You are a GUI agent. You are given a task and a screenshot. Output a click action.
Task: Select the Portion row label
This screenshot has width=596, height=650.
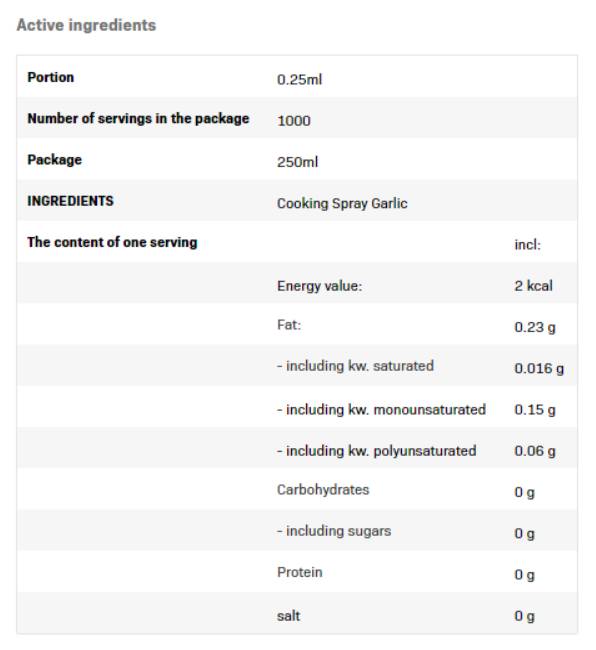[x=51, y=77]
